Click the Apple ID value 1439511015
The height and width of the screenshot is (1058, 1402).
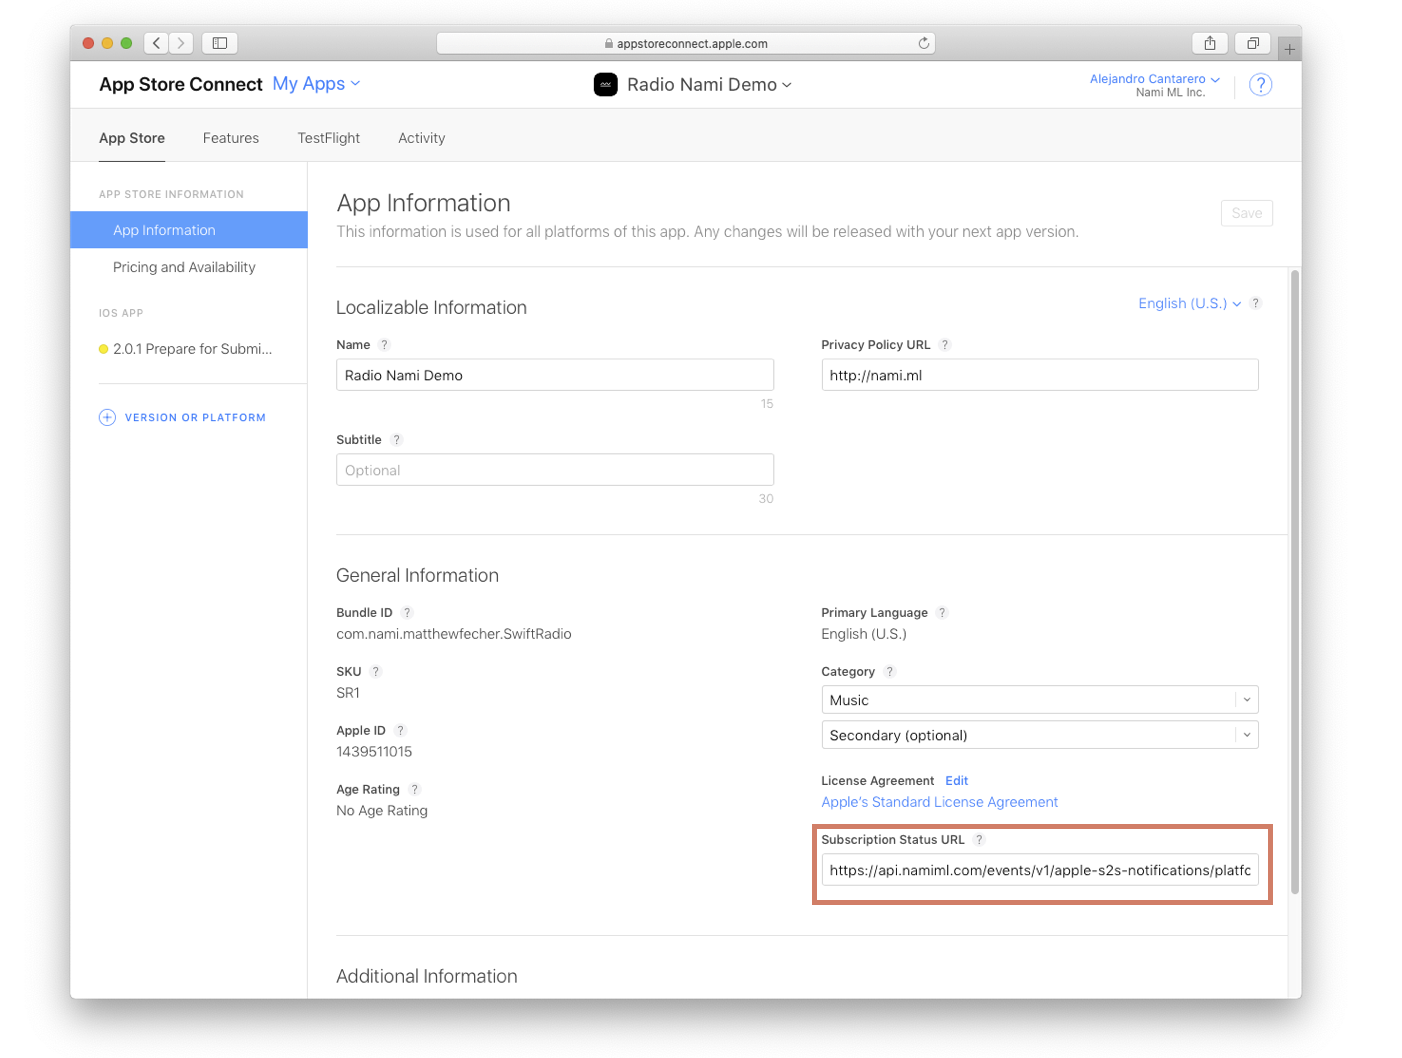pos(374,752)
